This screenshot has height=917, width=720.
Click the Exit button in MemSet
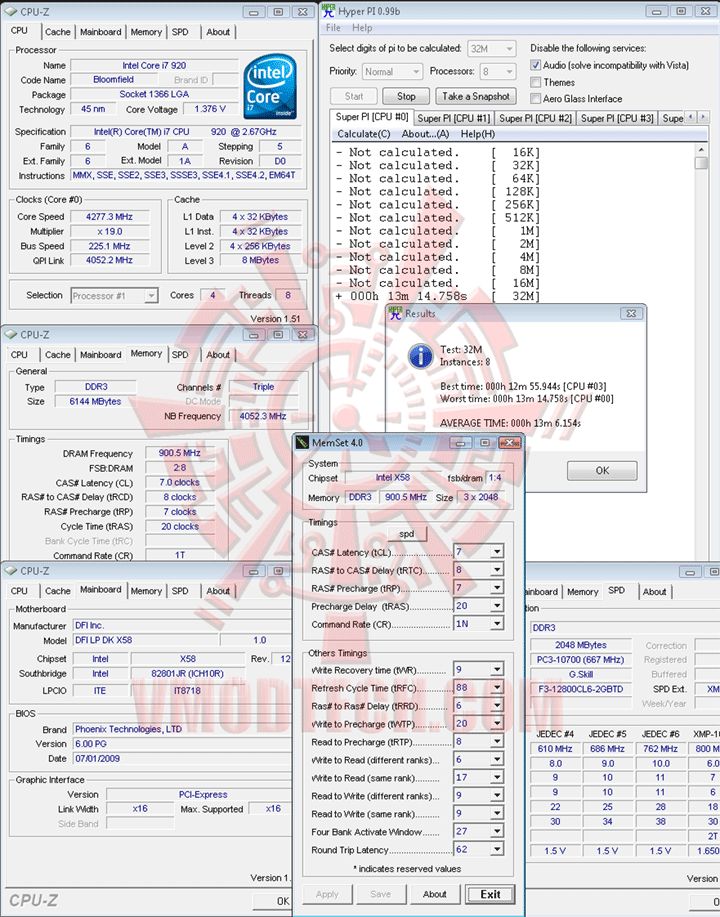point(490,894)
